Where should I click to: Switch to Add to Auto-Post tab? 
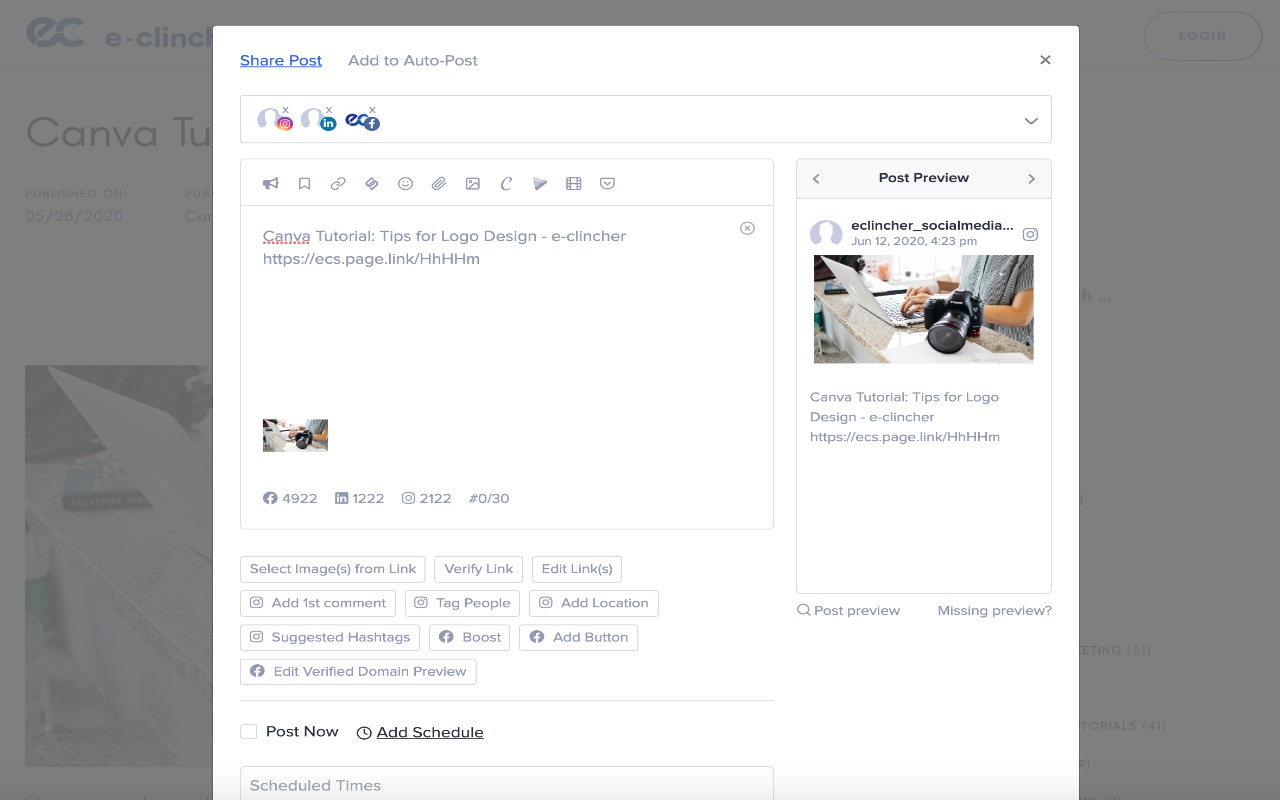(412, 61)
